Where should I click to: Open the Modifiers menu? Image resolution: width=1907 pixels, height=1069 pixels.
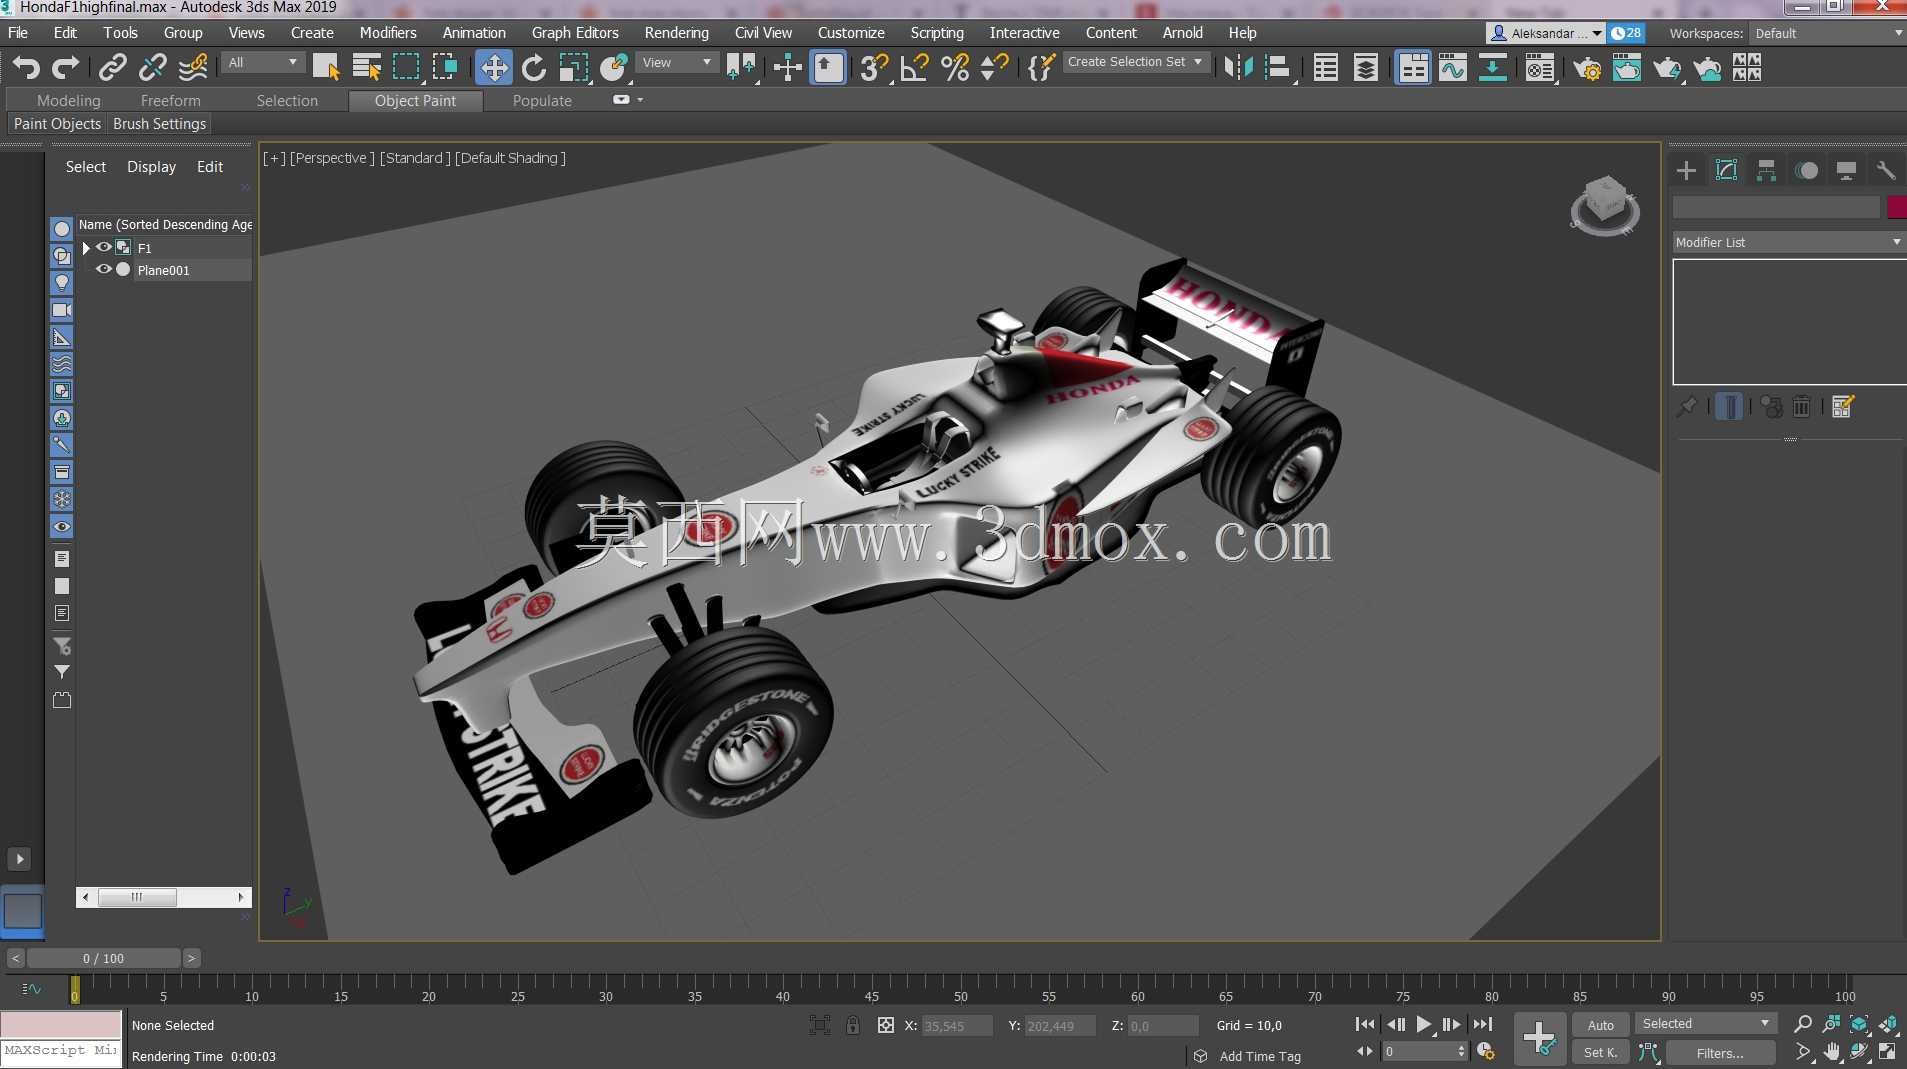point(388,33)
